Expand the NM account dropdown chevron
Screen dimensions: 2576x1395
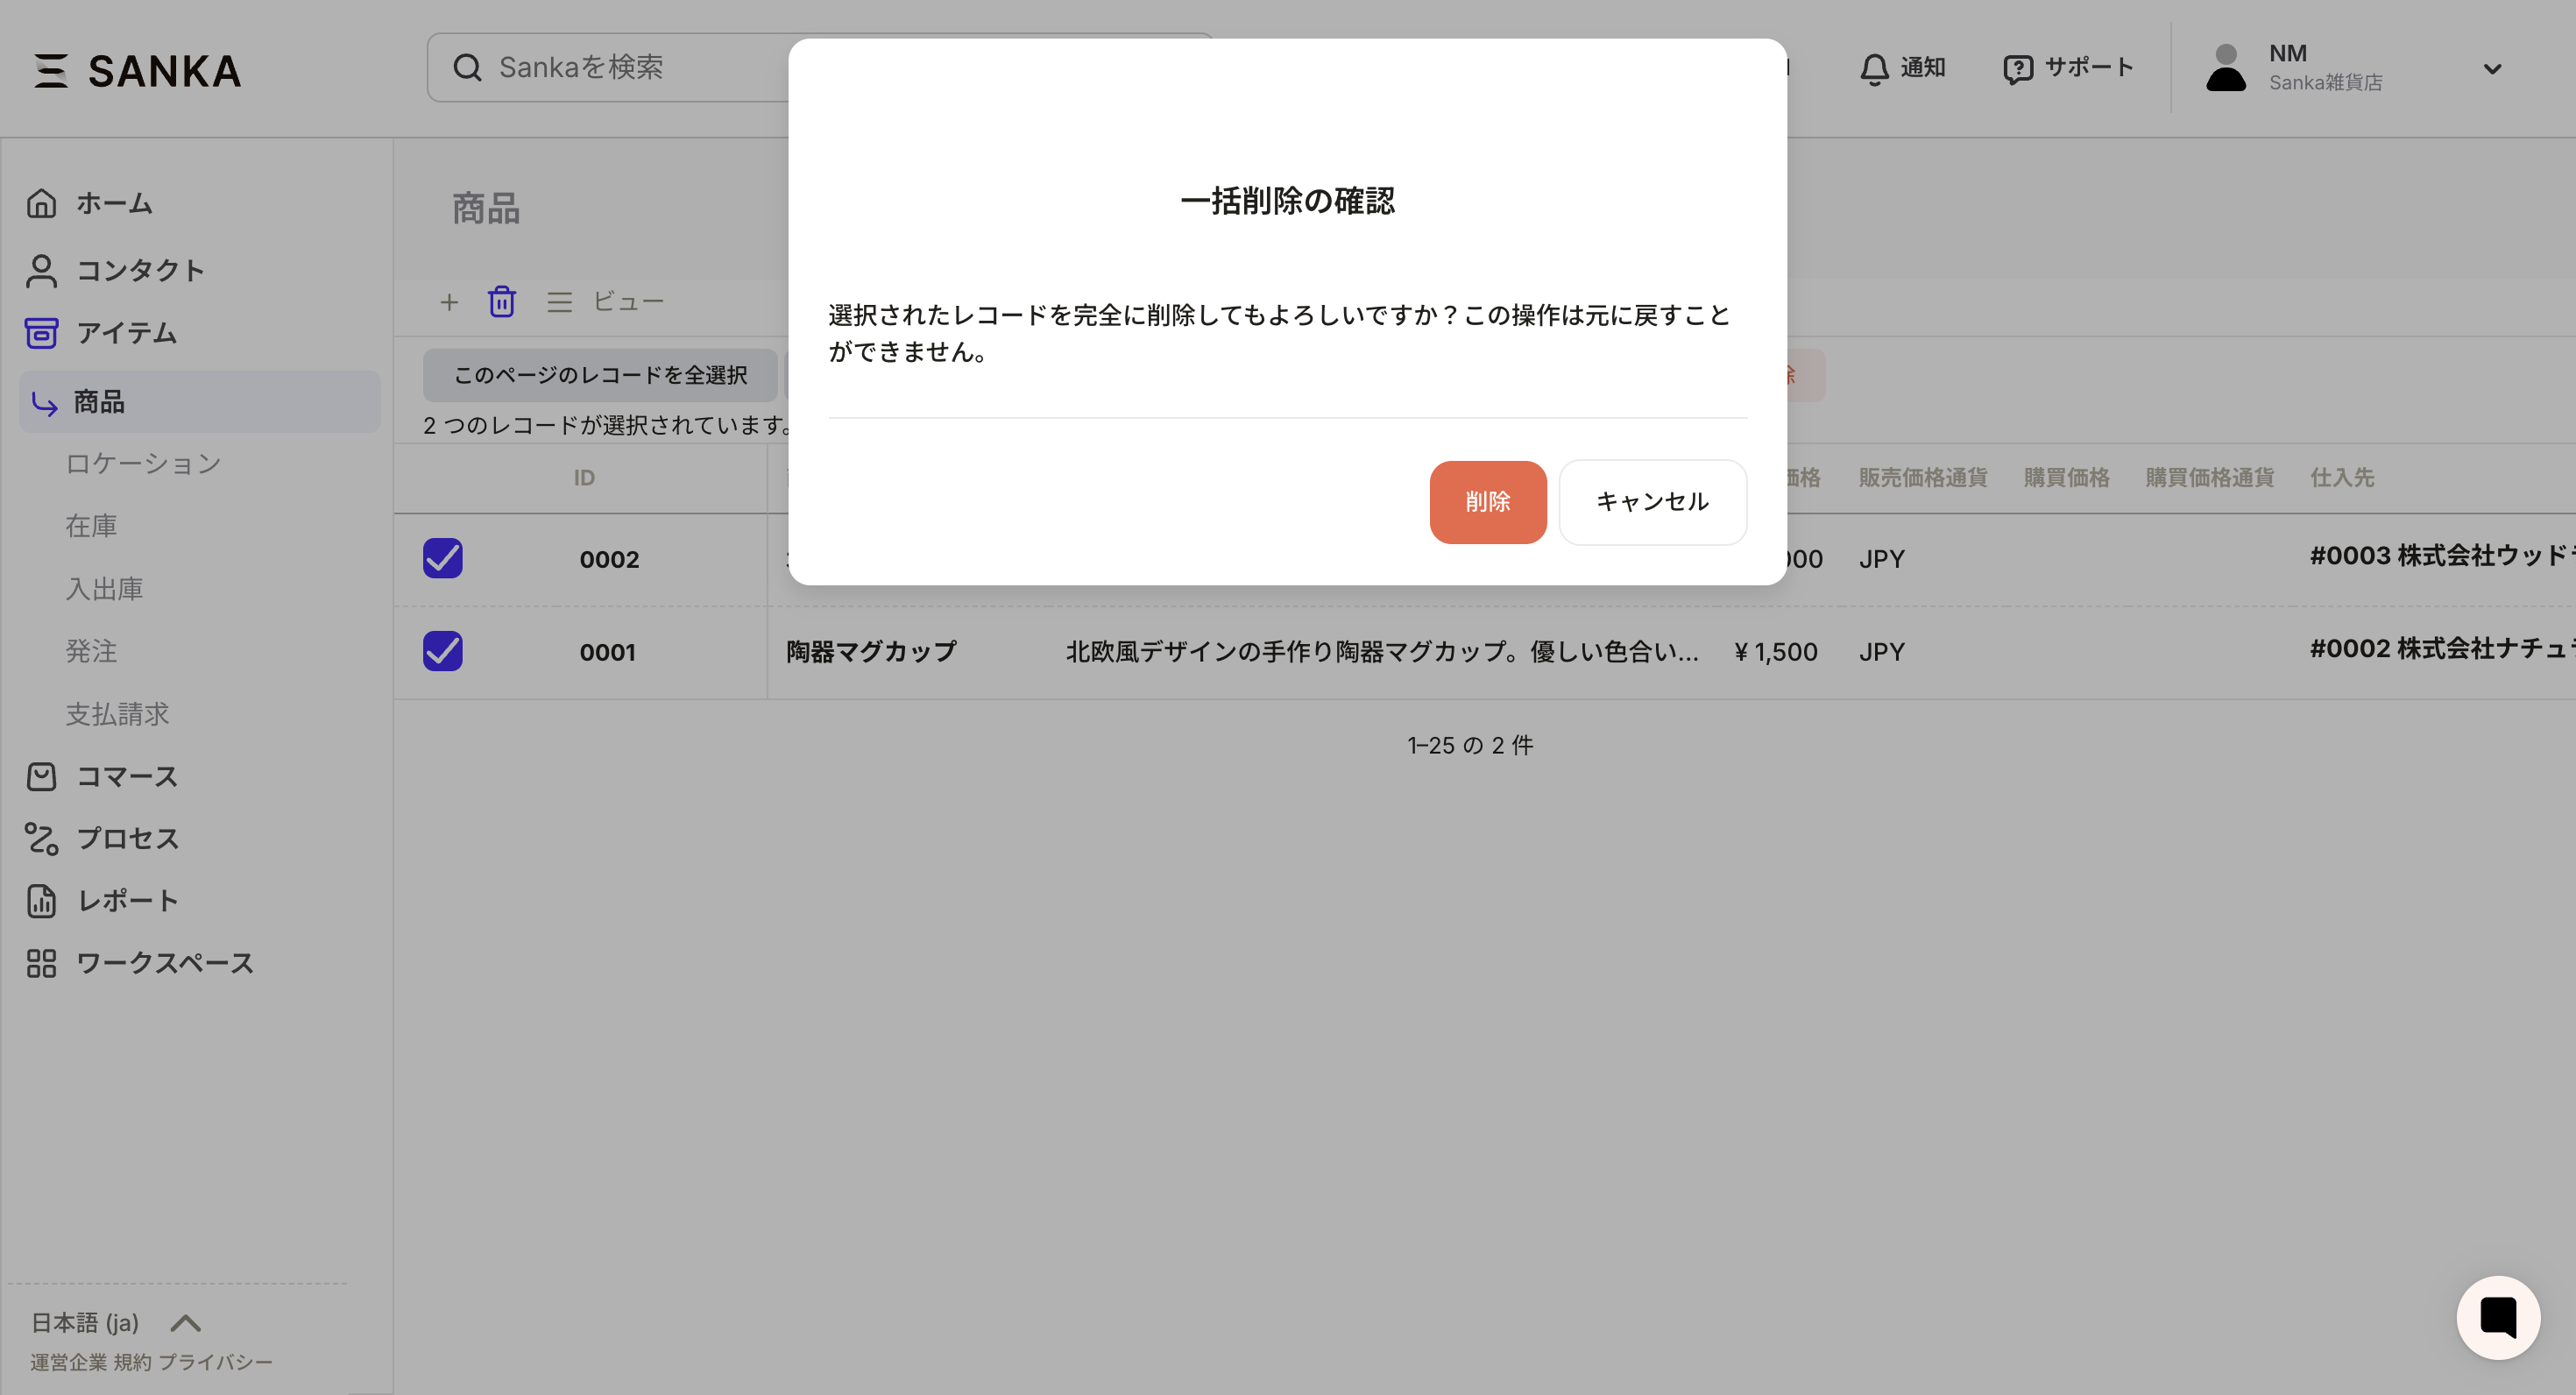click(2491, 69)
